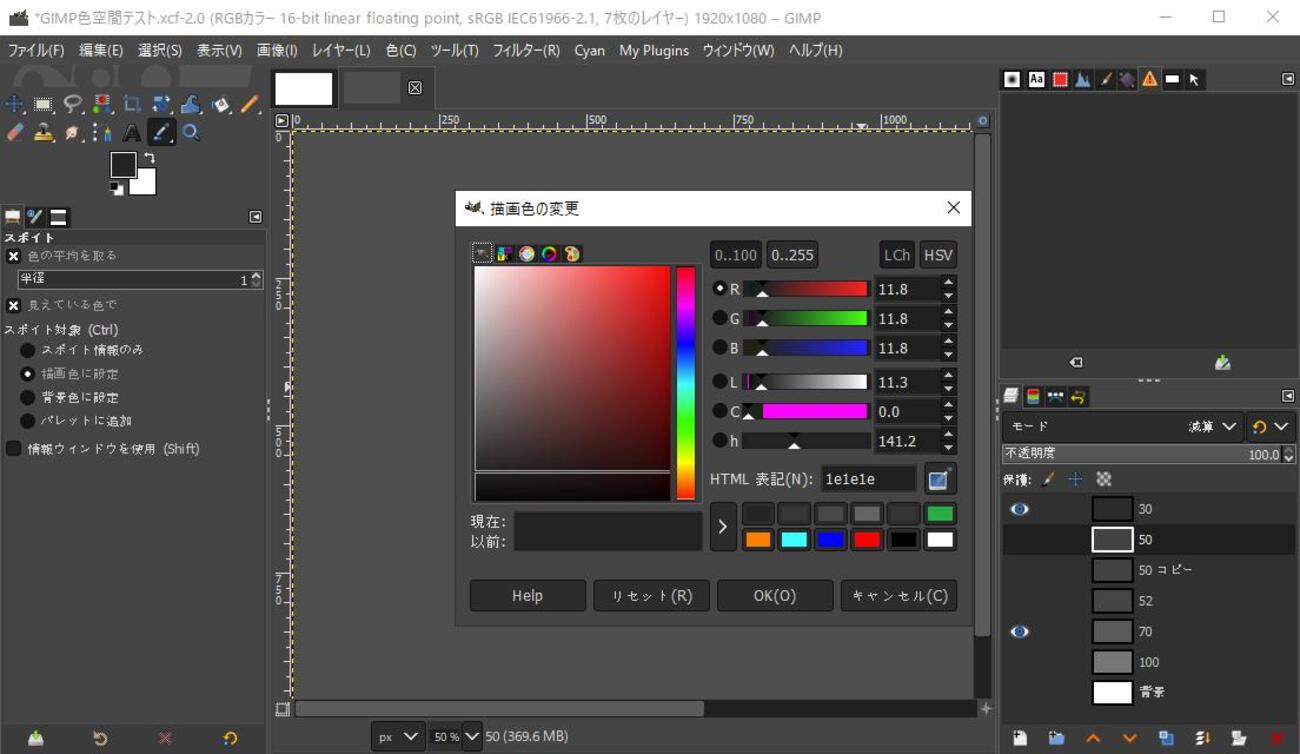Select the Eraser tool
Image resolution: width=1300 pixels, height=754 pixels.
tap(15, 133)
